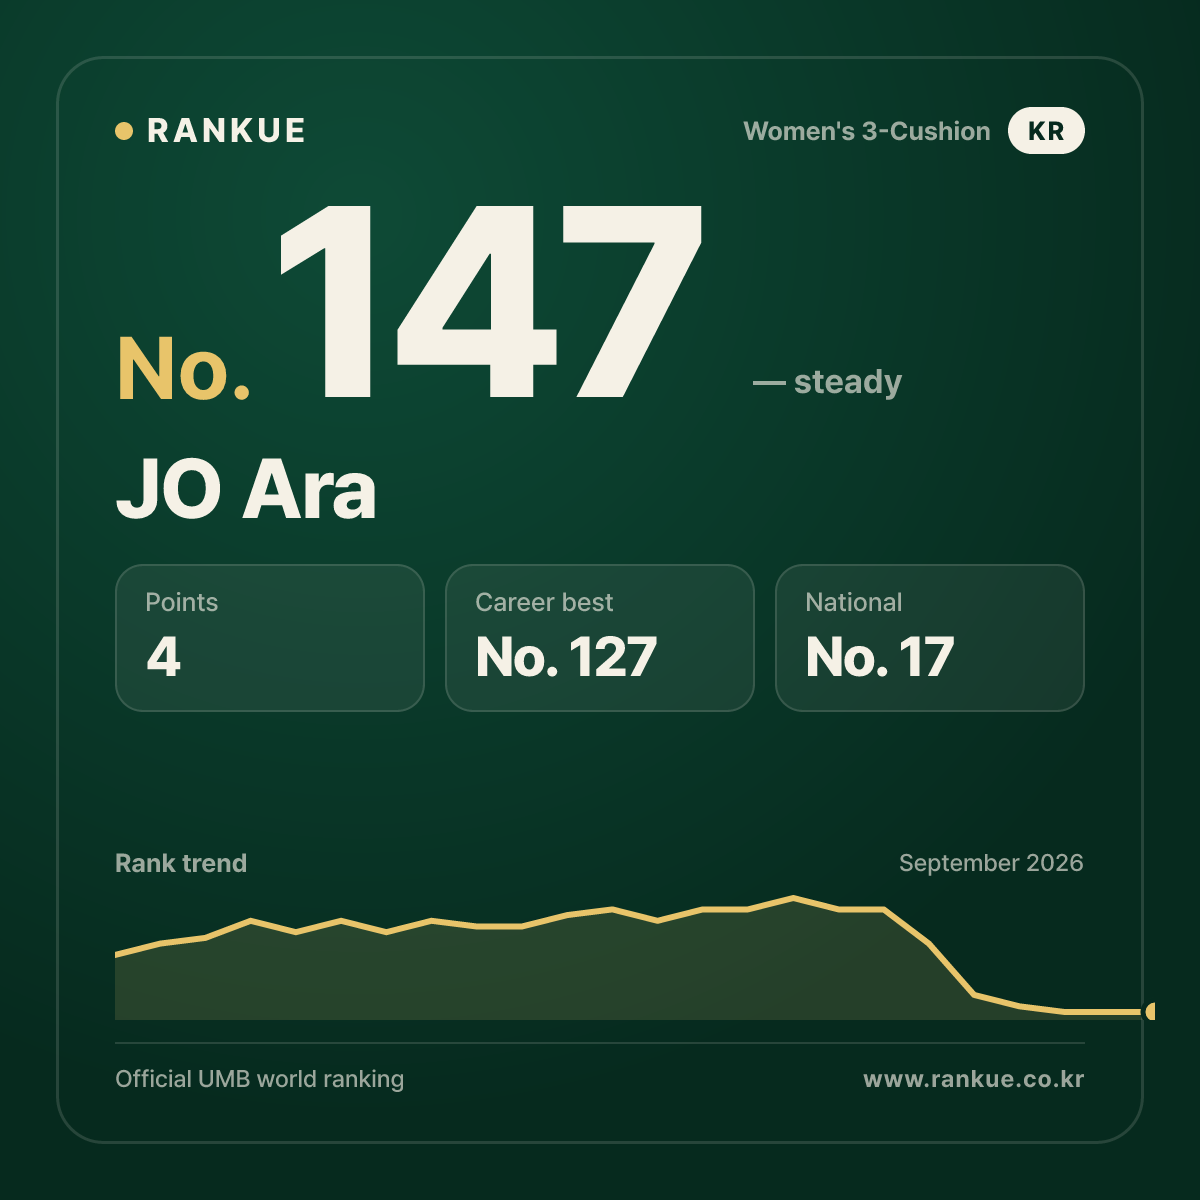Click the yellow end marker on trend line
Image resolution: width=1200 pixels, height=1200 pixels.
[1150, 1012]
